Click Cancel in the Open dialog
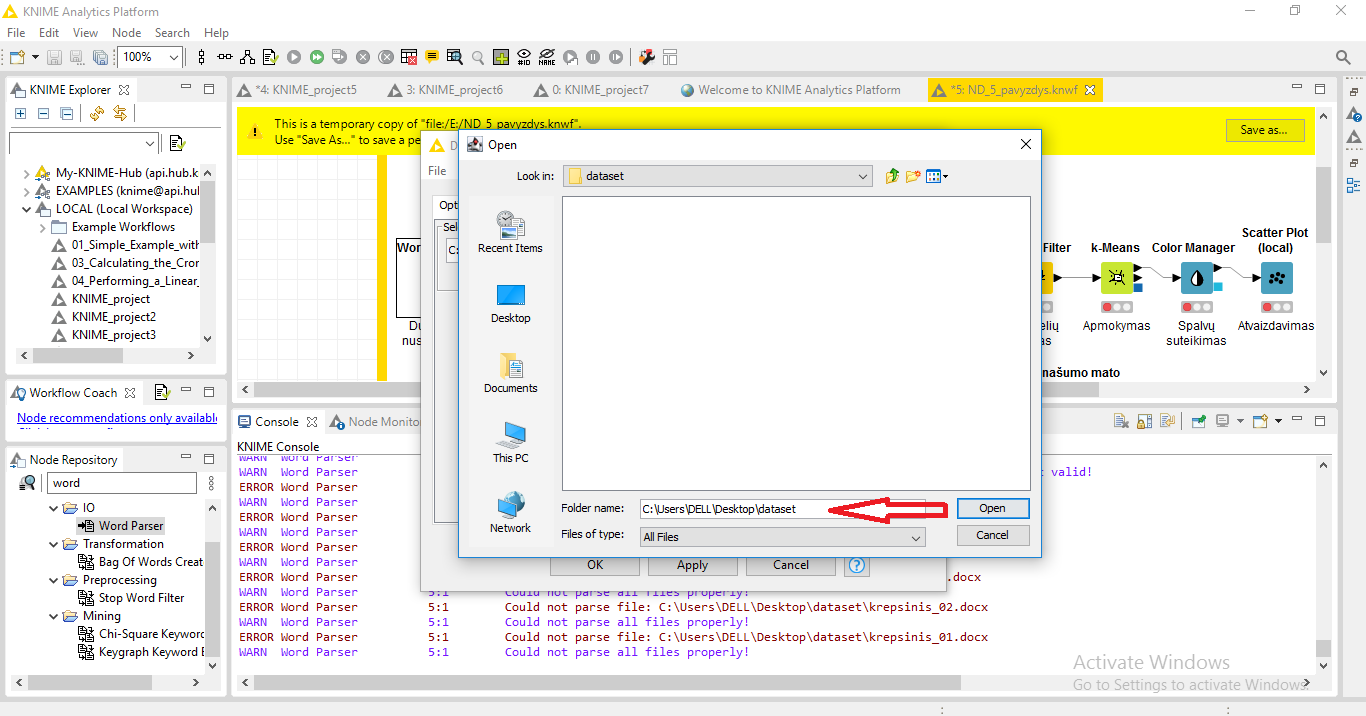The image size is (1366, 716). (992, 535)
